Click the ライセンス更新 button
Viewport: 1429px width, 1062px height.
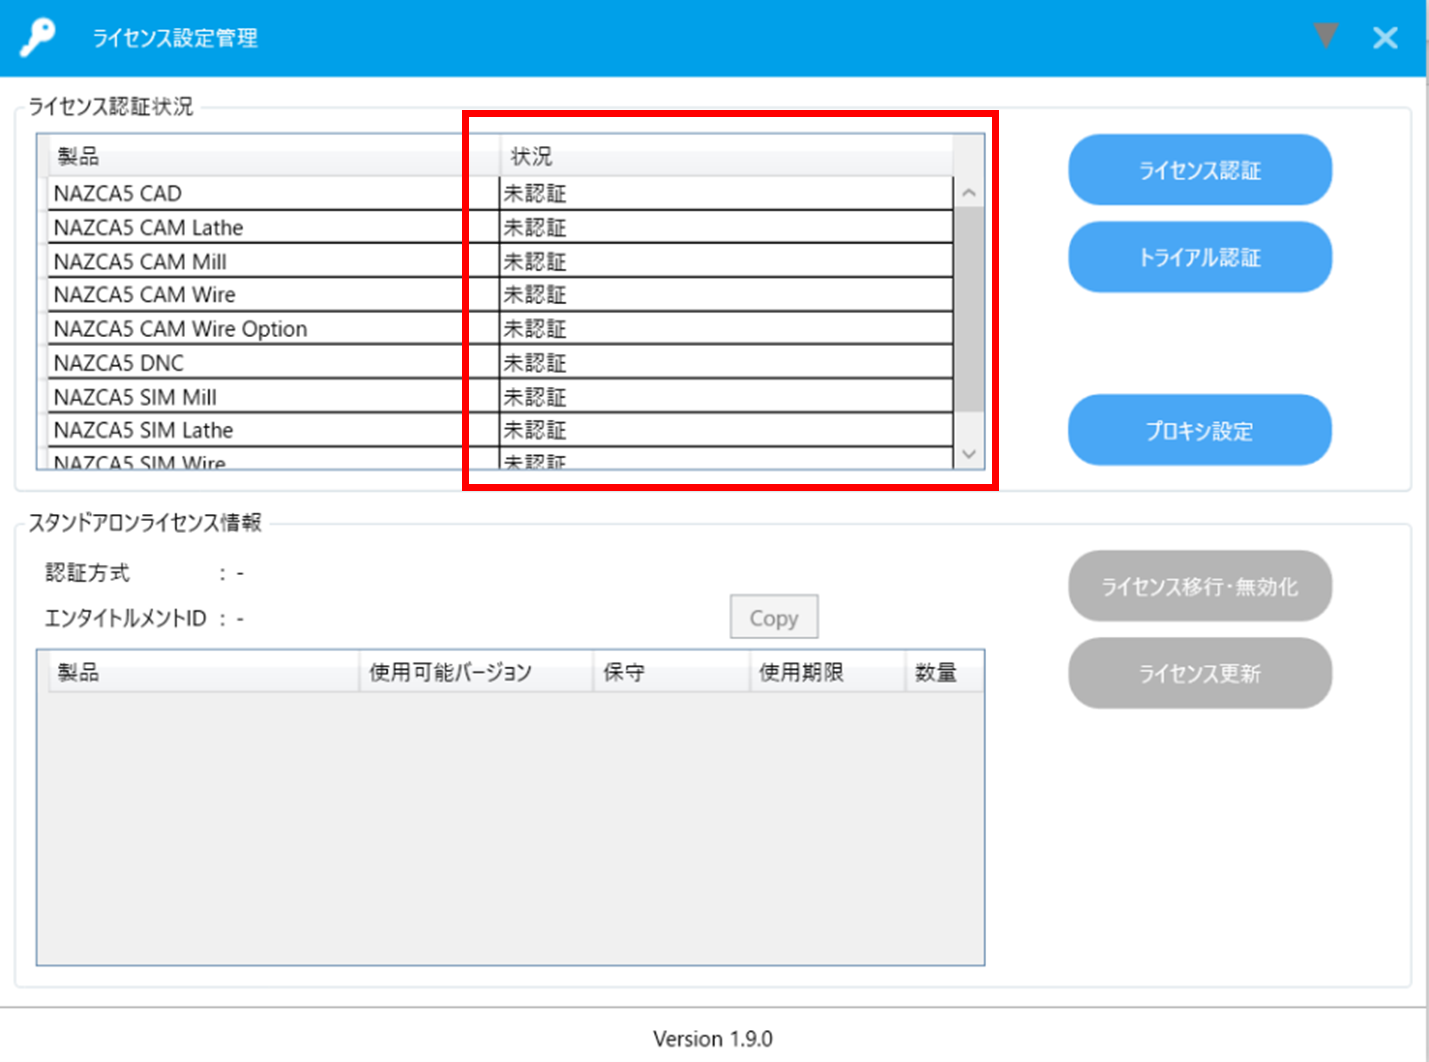pos(1200,673)
